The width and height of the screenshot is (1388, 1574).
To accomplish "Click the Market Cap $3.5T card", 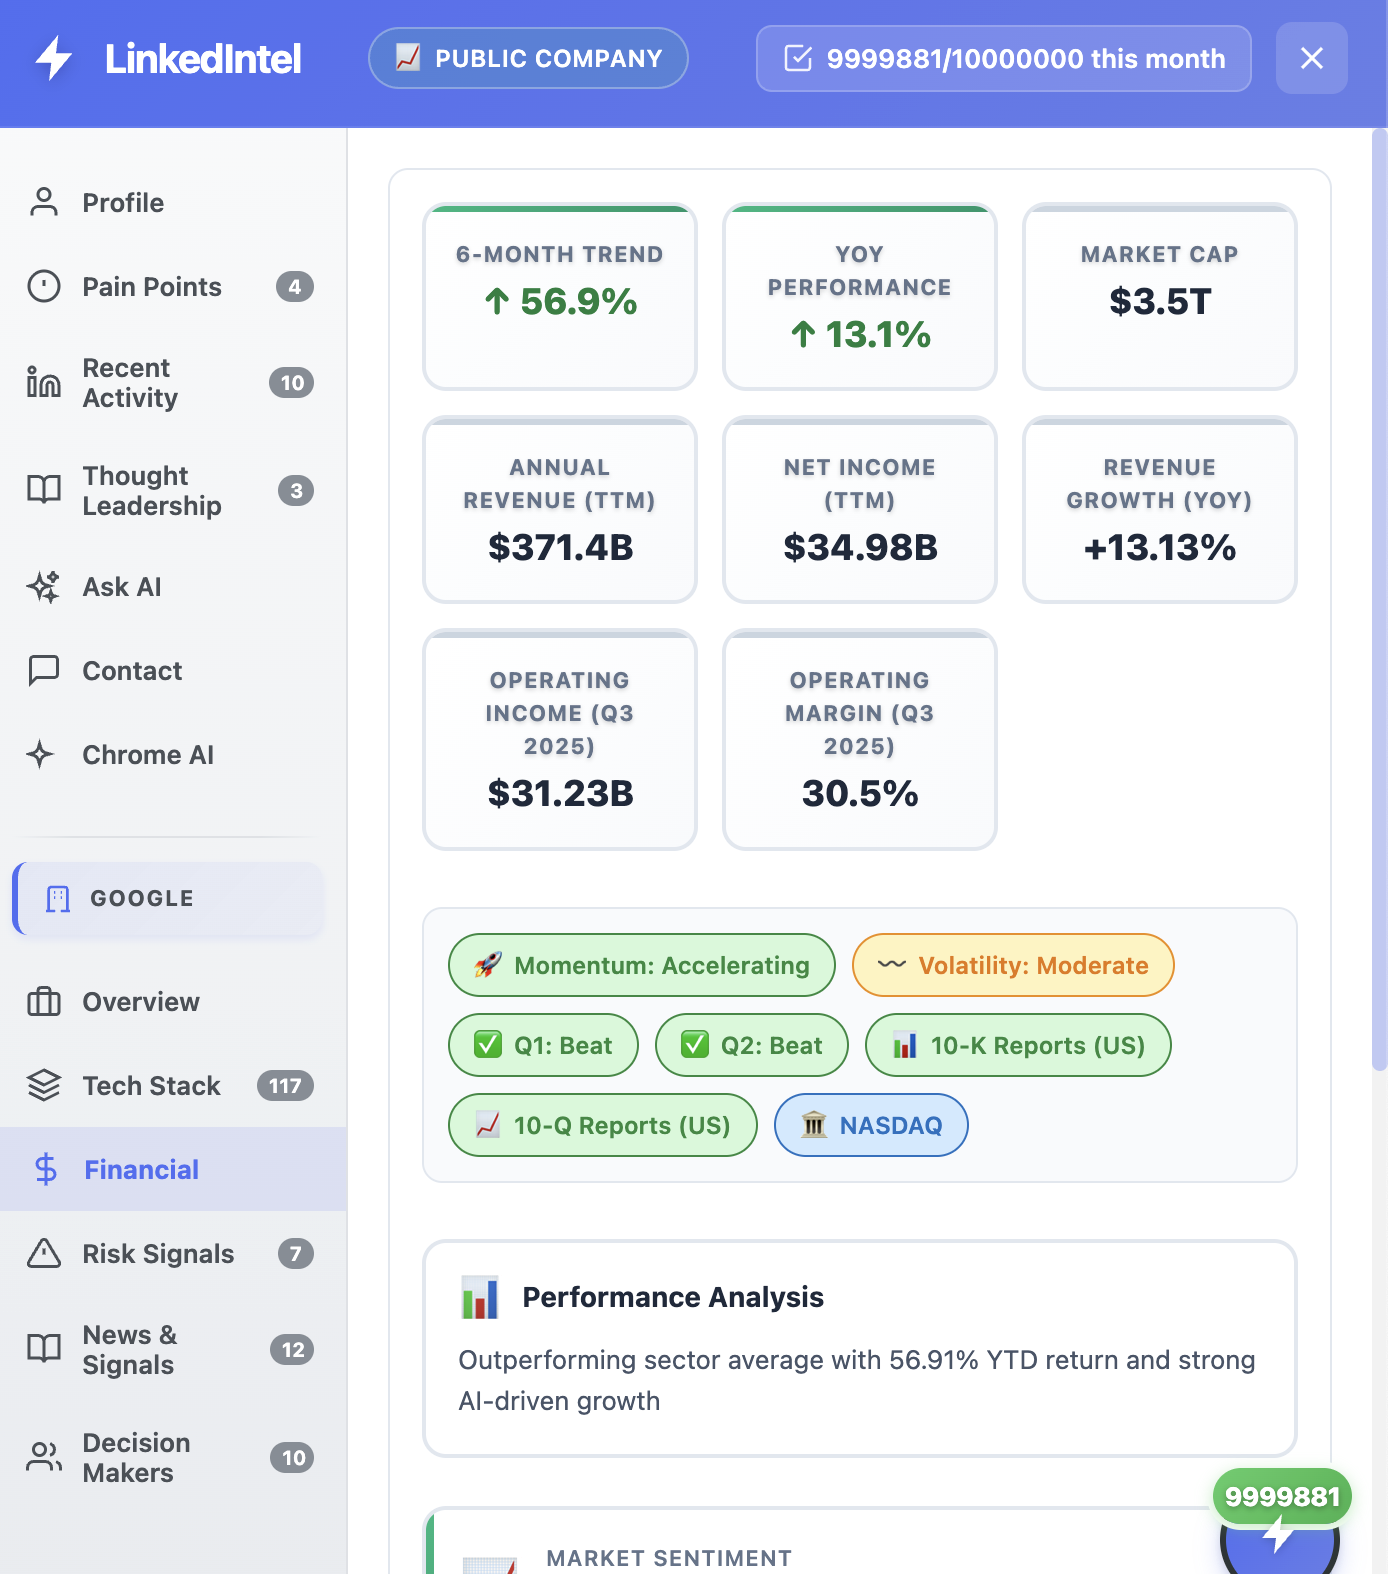I will pyautogui.click(x=1160, y=297).
